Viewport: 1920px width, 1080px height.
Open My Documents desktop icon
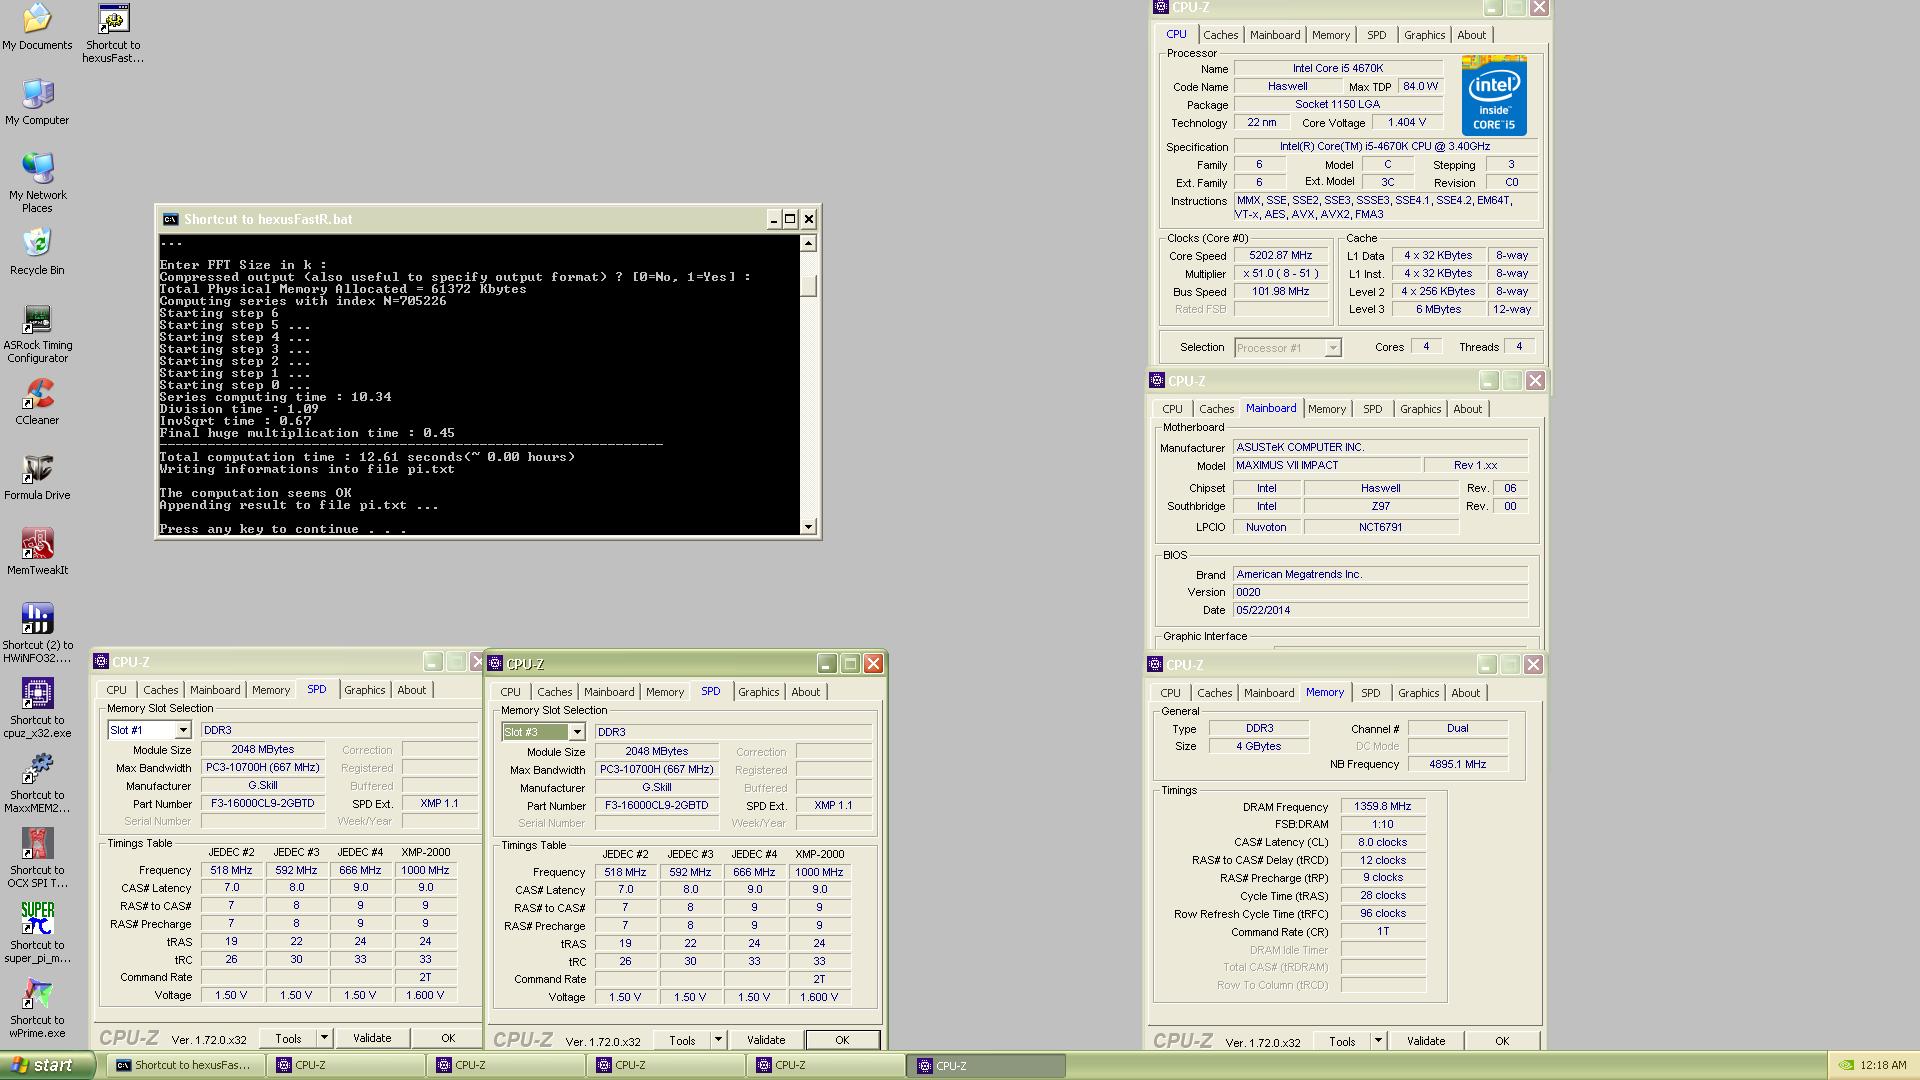(x=37, y=27)
